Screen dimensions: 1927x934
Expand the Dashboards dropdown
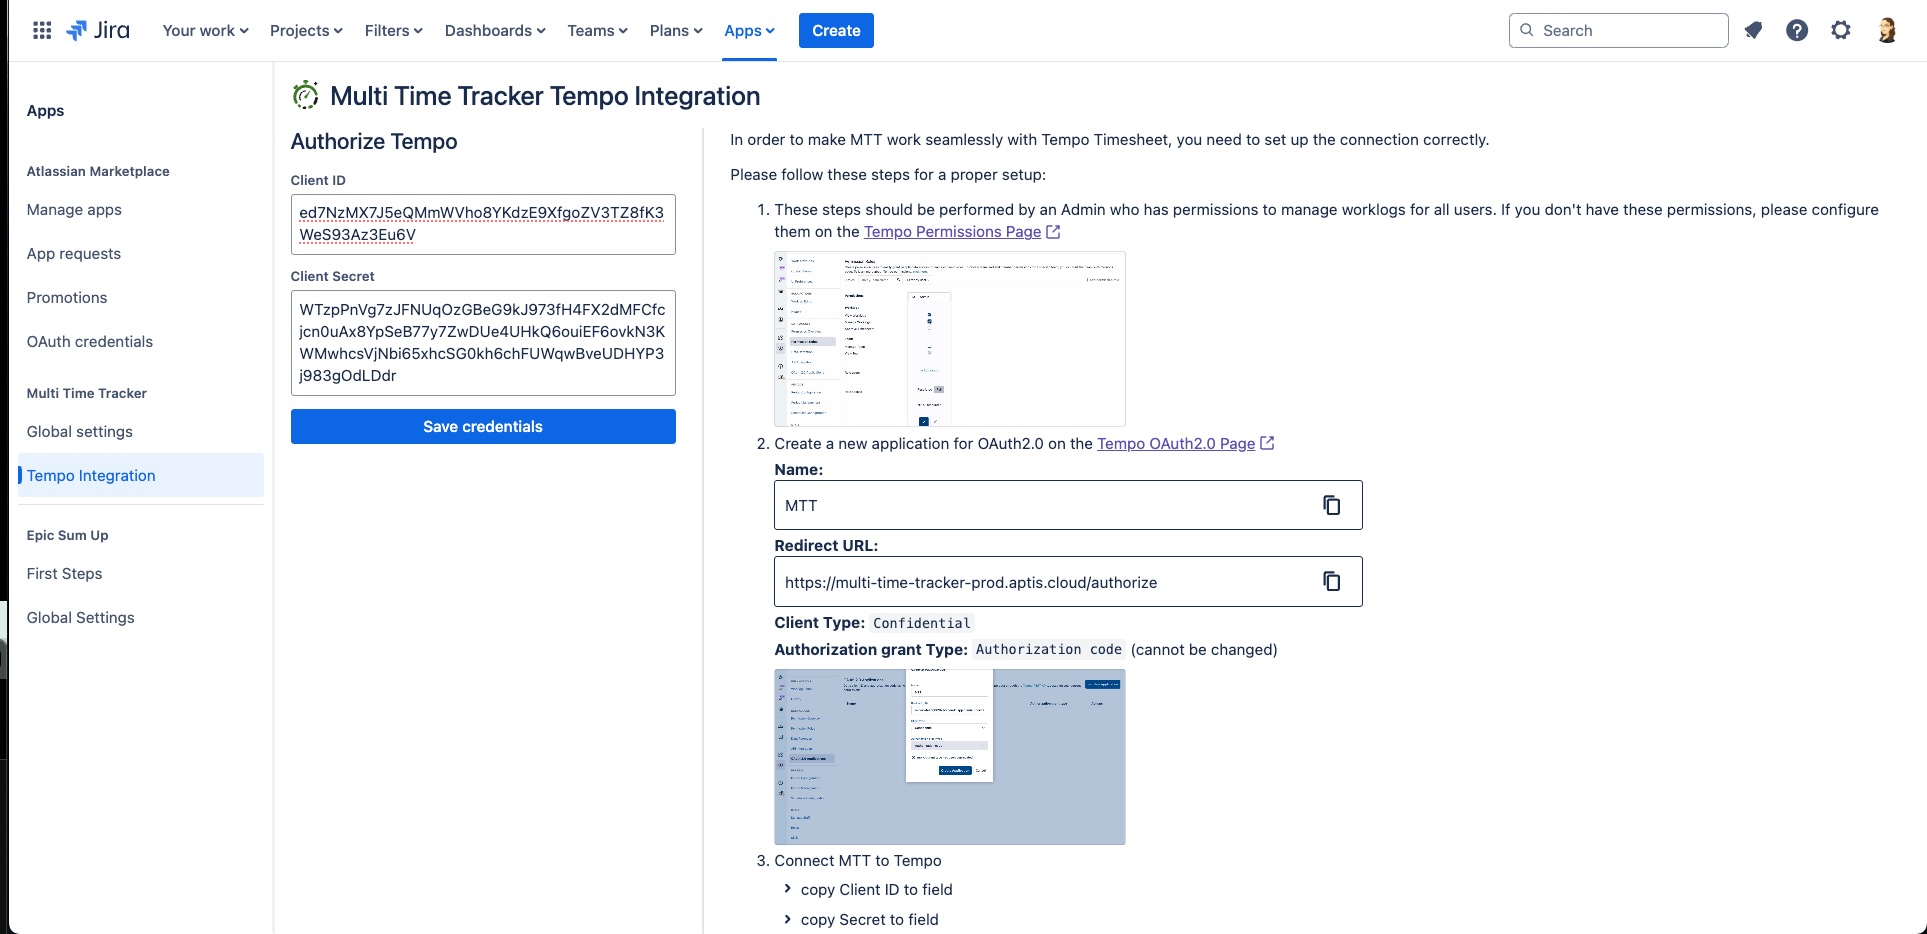[495, 30]
